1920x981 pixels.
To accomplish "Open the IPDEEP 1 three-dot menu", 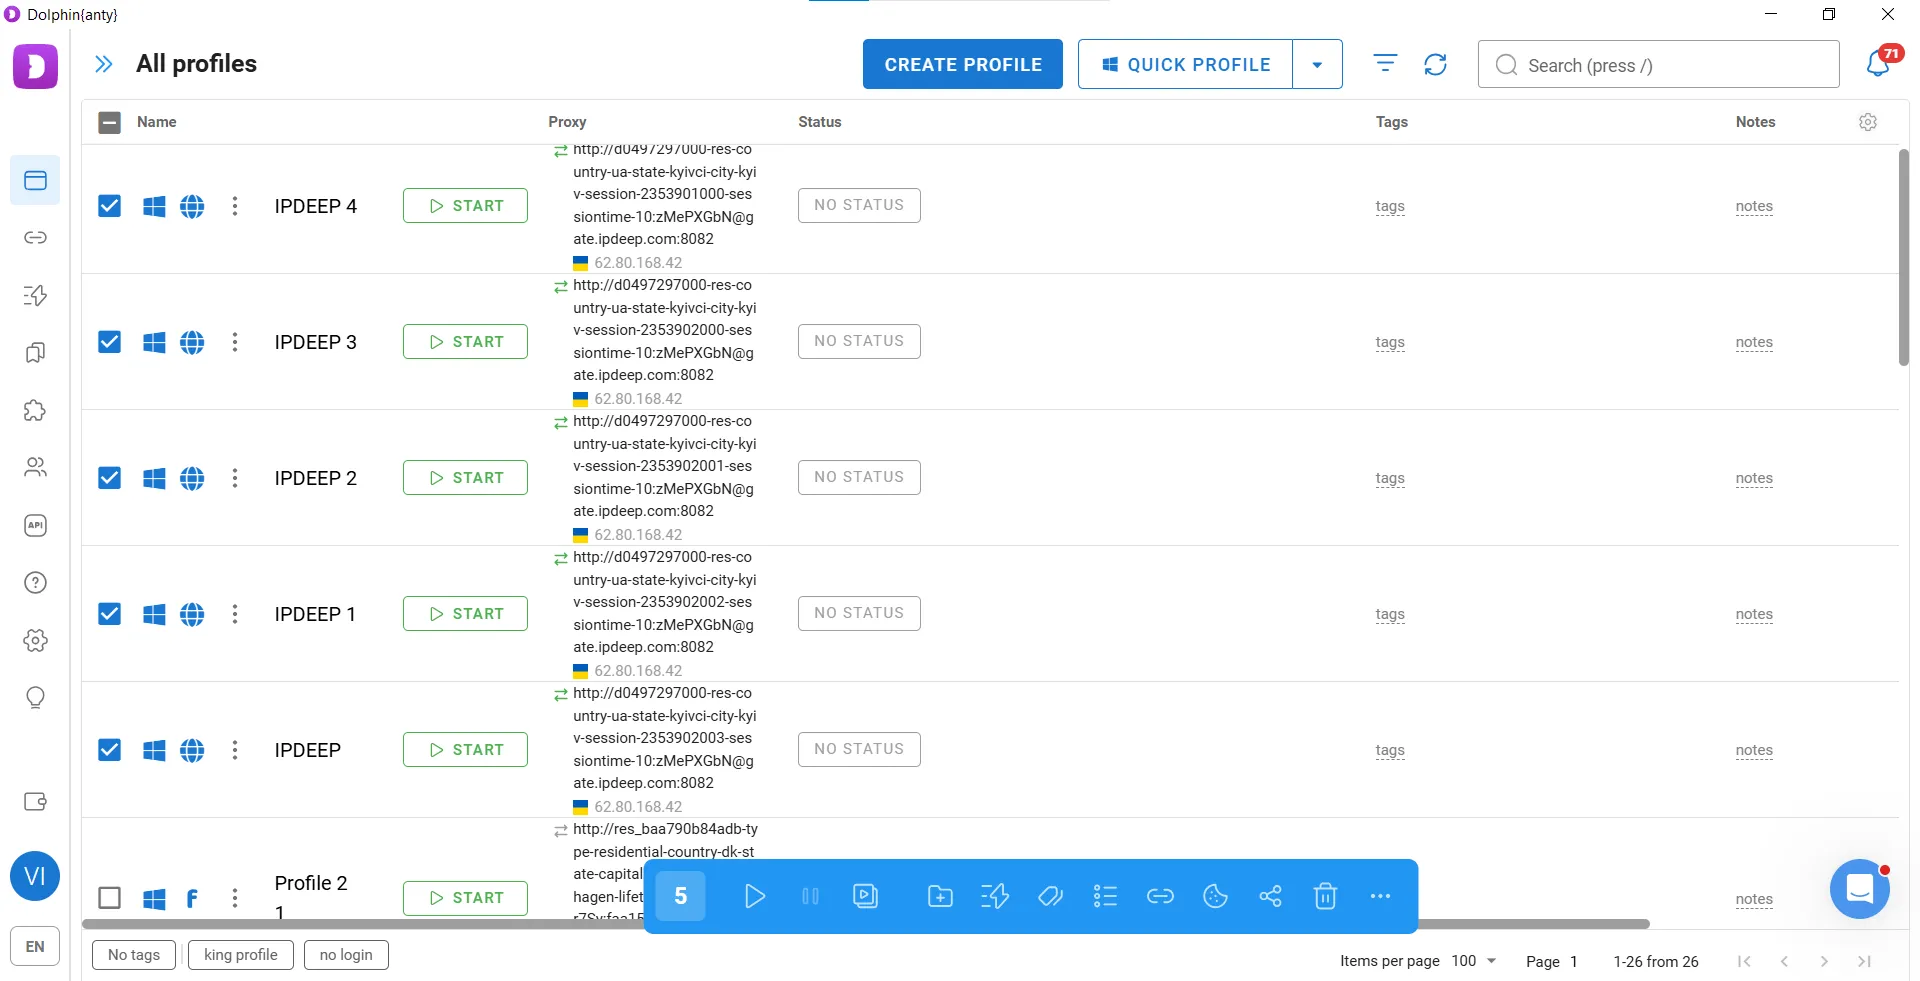I will point(235,614).
